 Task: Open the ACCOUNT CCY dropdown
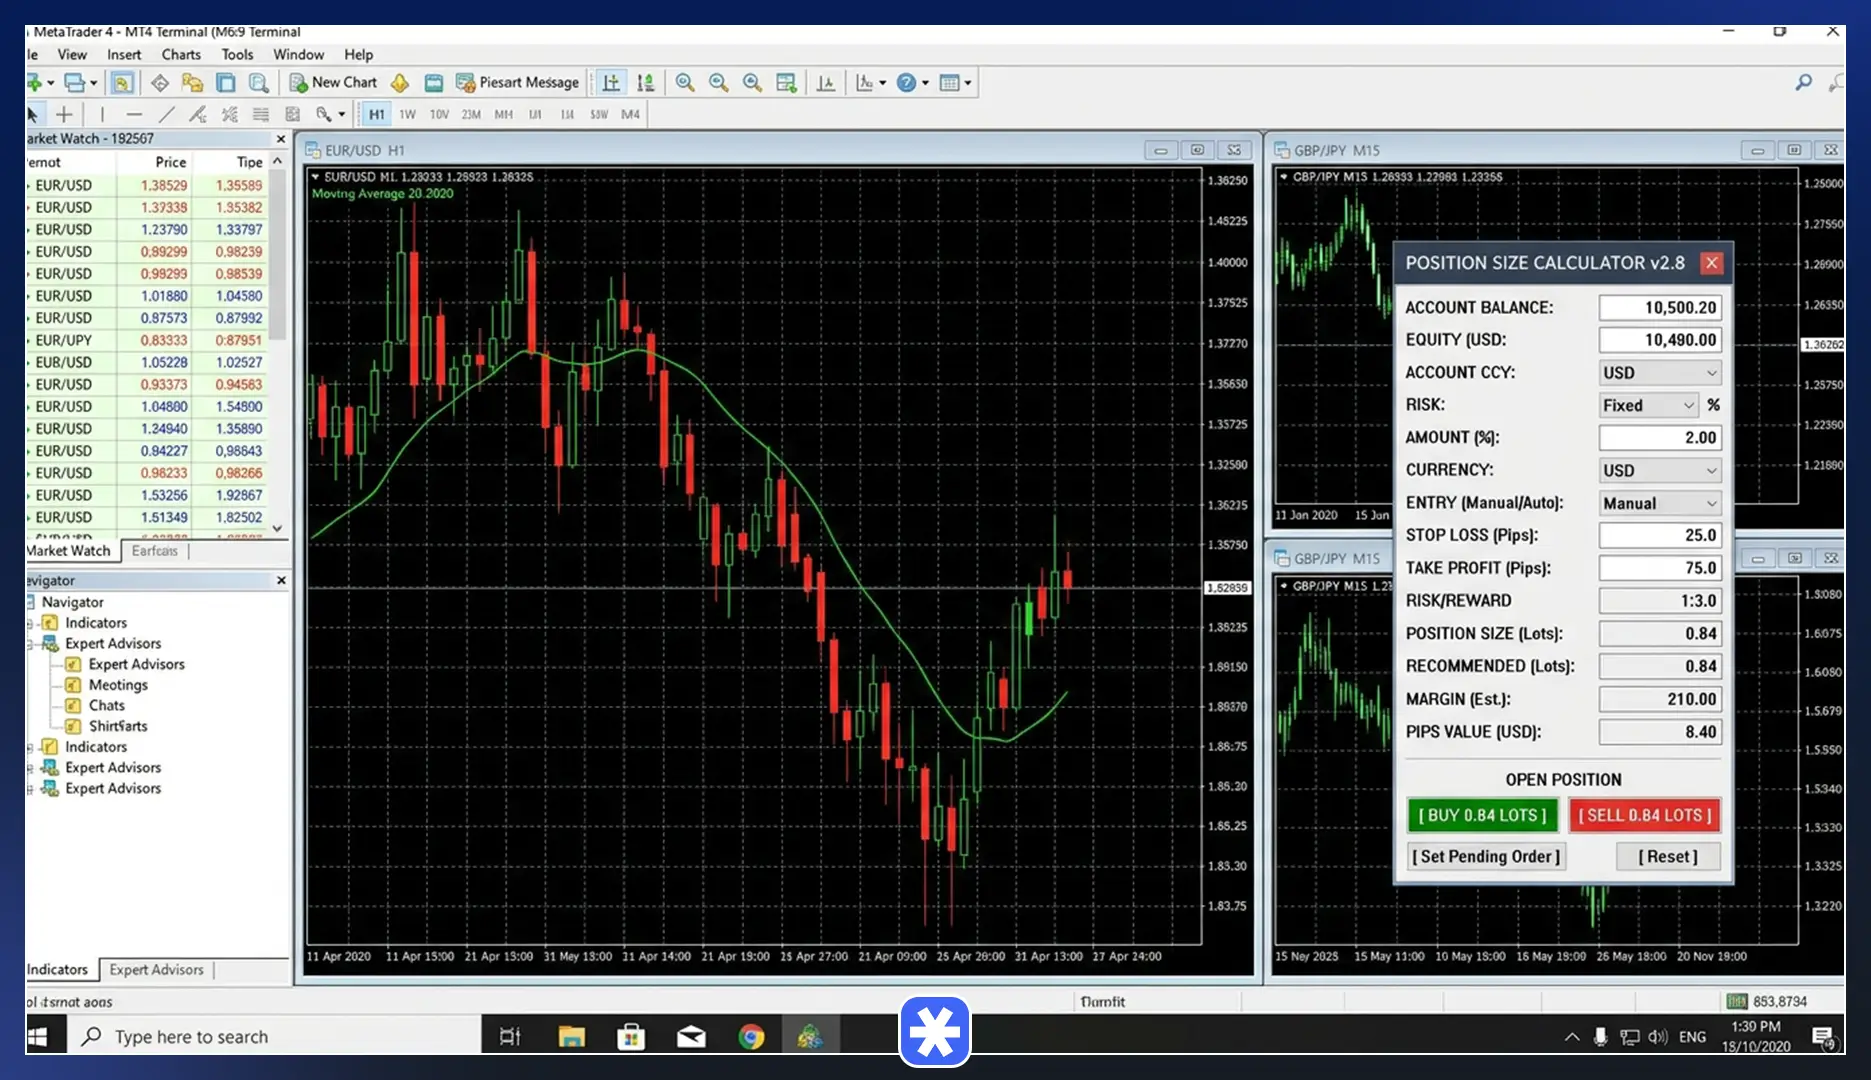1660,373
